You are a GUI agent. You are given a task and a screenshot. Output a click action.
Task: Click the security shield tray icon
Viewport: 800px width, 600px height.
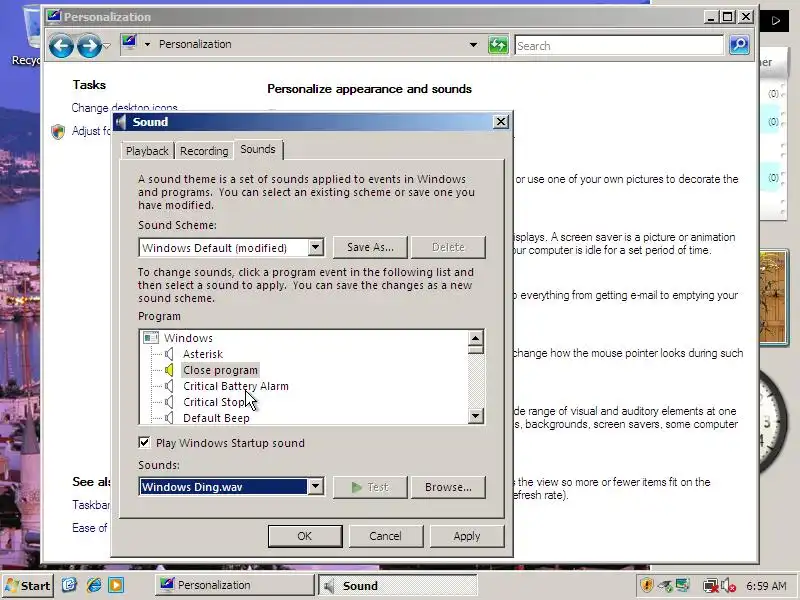[x=647, y=585]
